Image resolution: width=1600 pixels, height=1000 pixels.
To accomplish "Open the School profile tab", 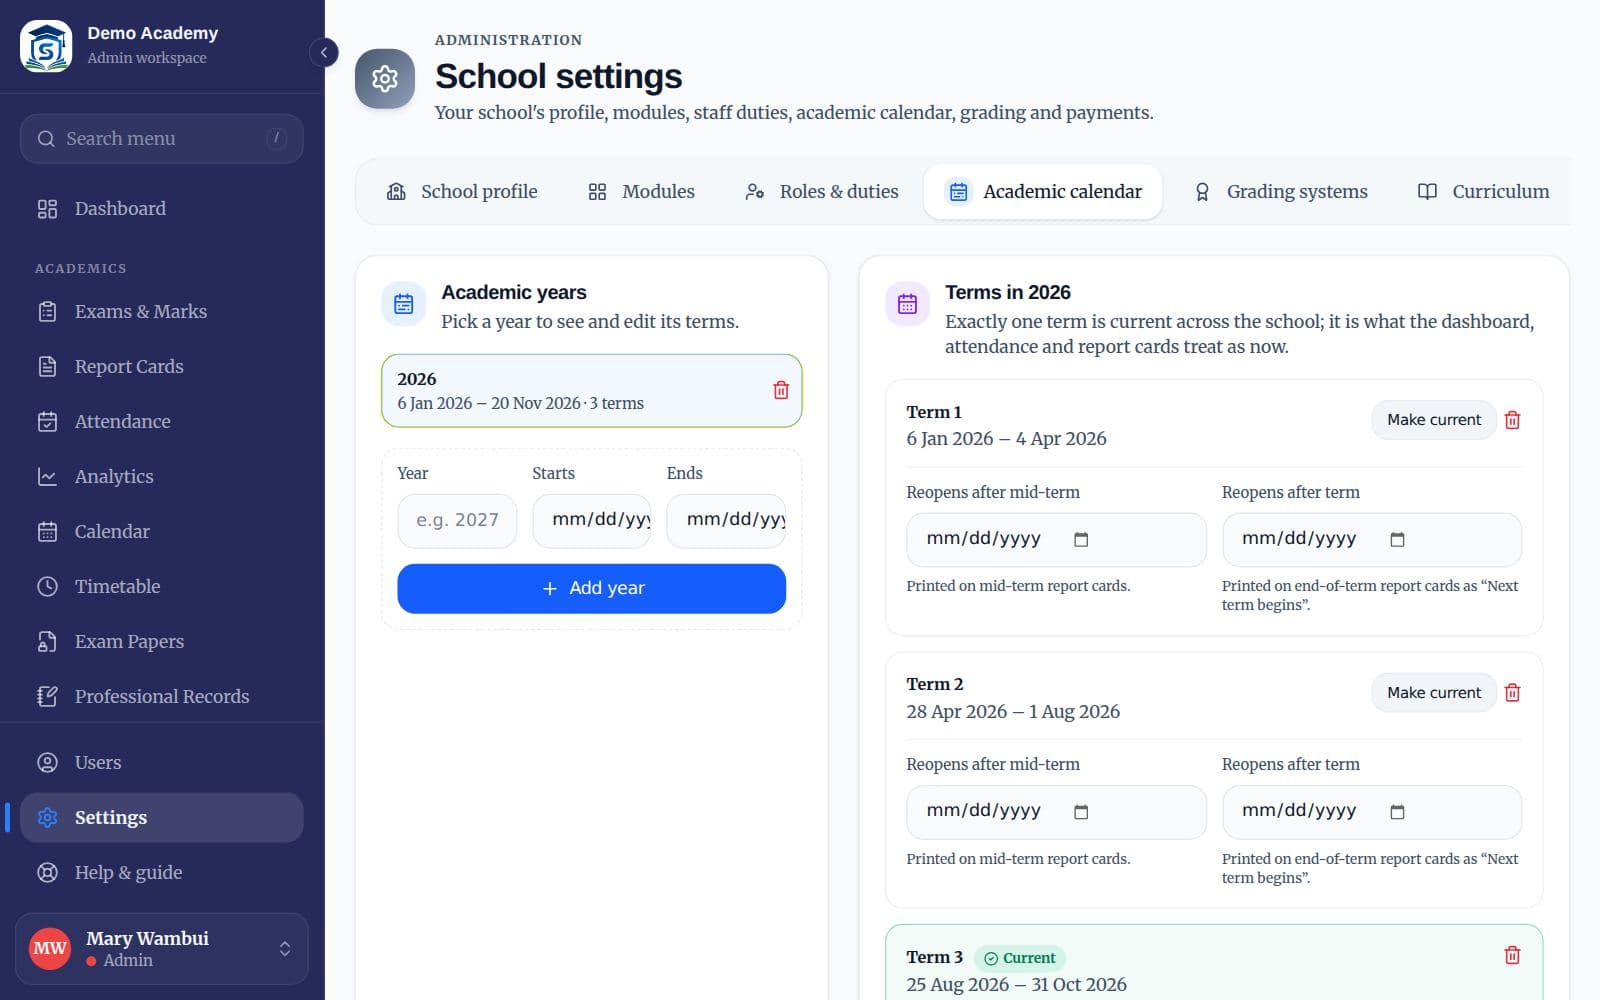I will (x=462, y=192).
